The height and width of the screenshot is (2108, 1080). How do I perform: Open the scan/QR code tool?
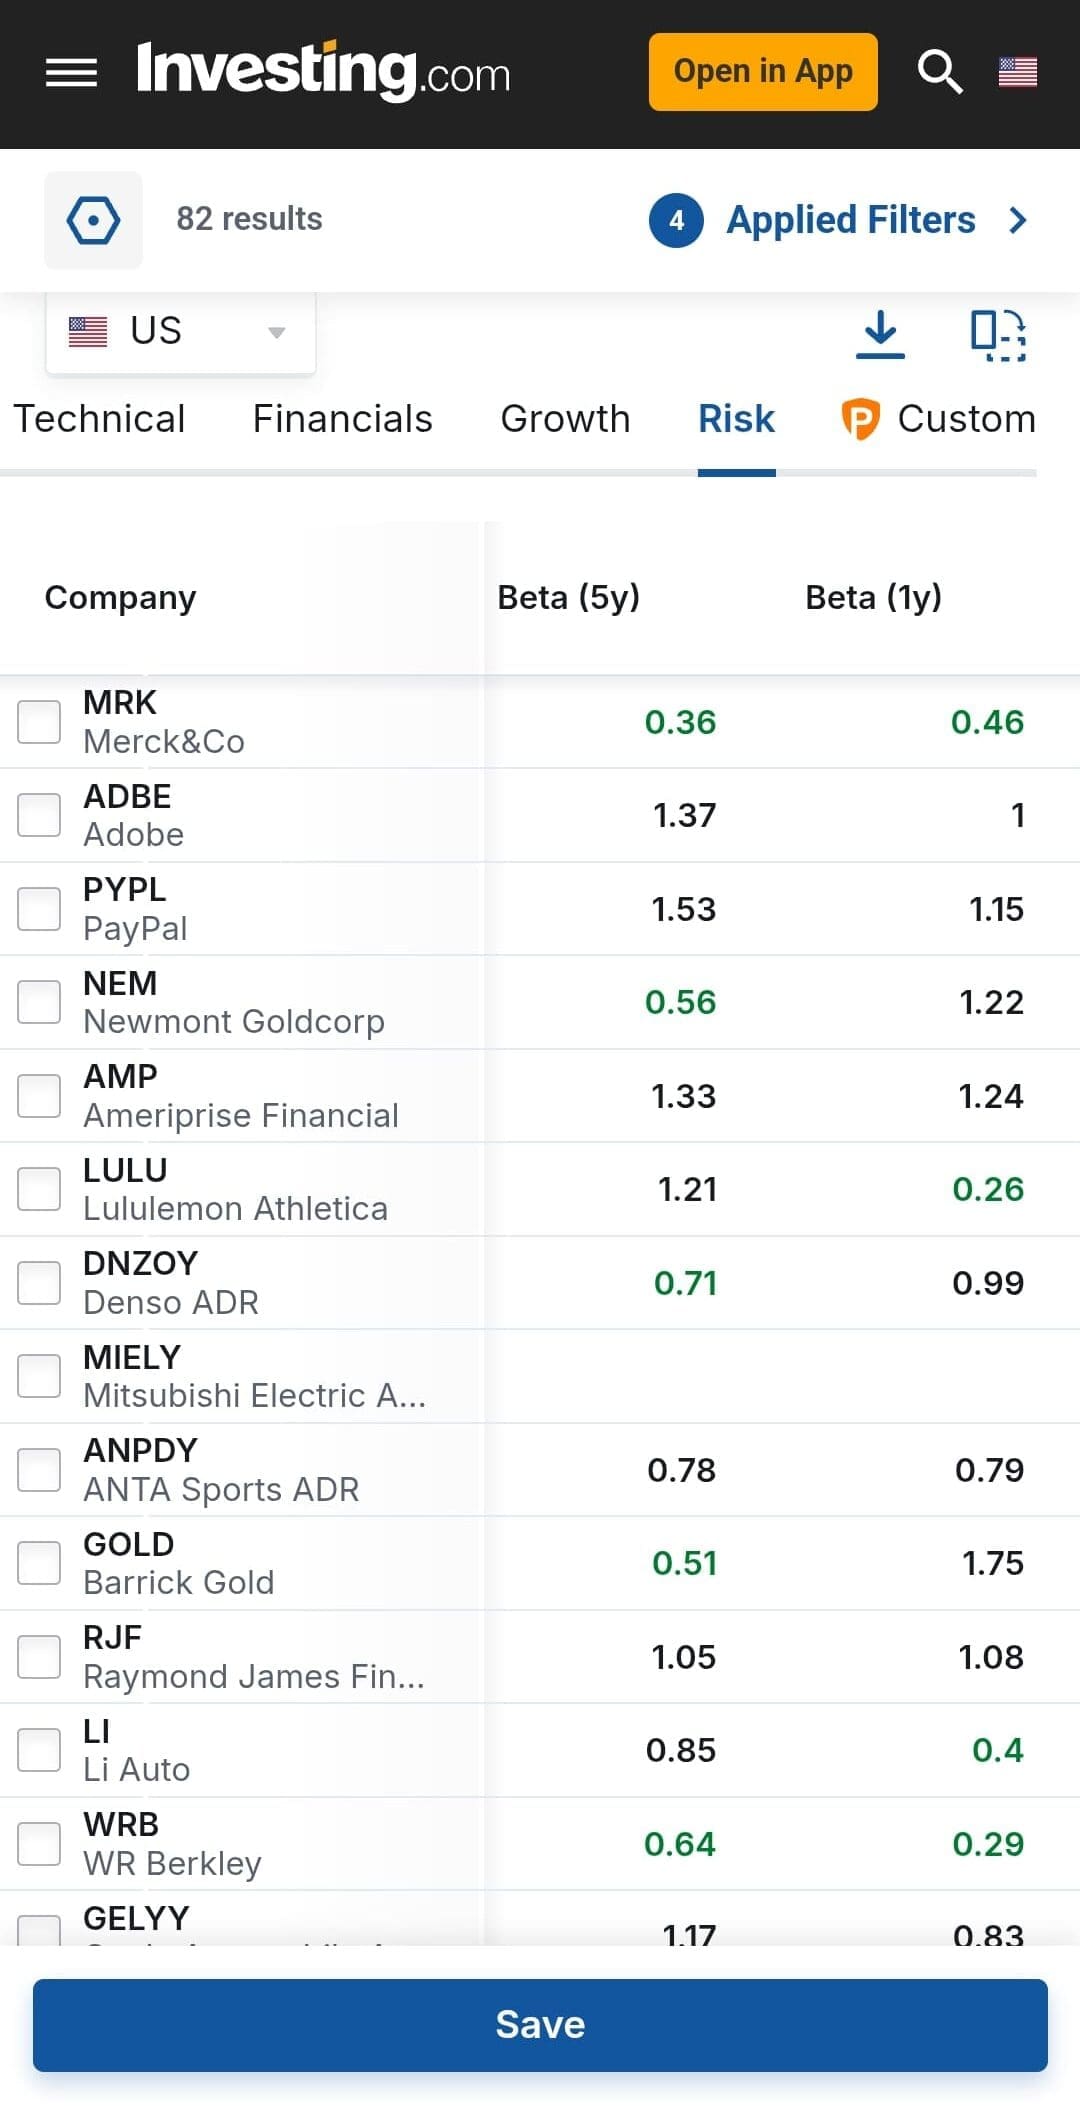tap(999, 334)
